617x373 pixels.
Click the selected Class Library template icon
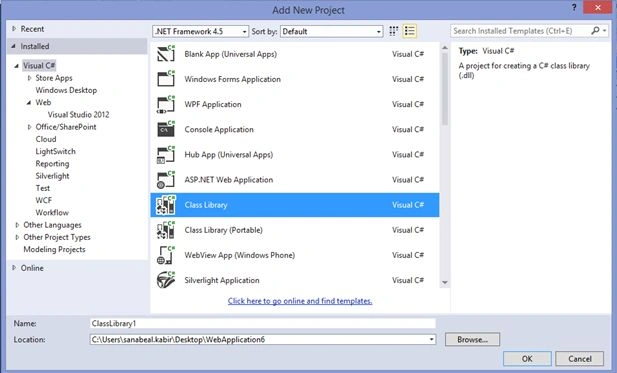coord(166,205)
